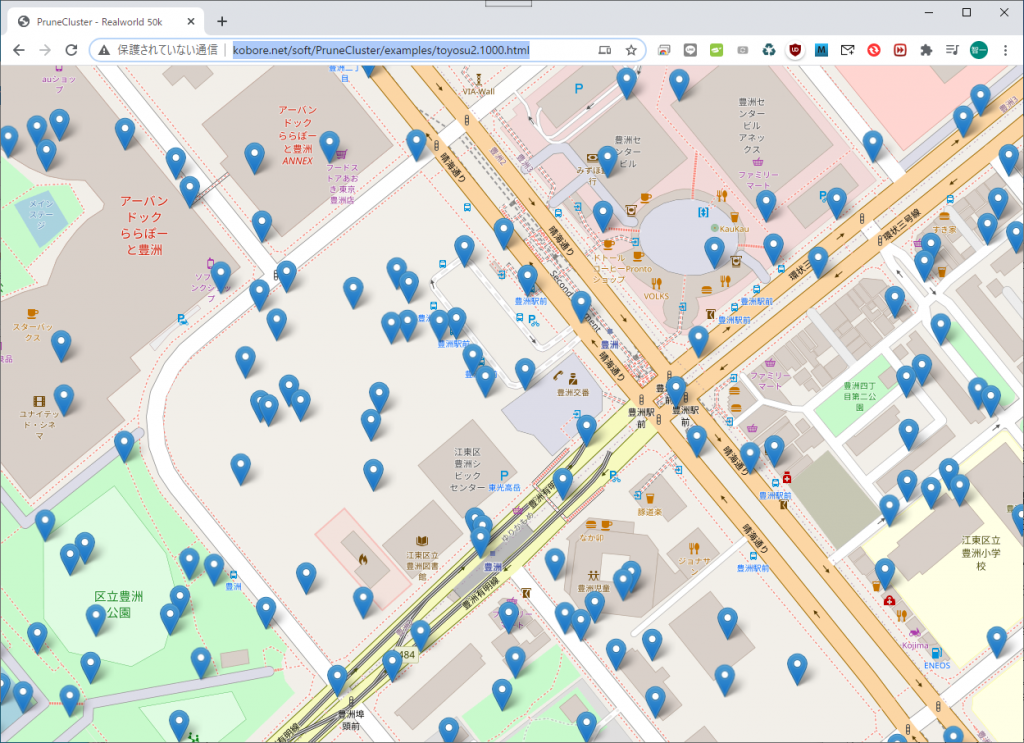This screenshot has width=1024, height=743.
Task: Click the marker beside ANNEX label
Action: (x=329, y=143)
